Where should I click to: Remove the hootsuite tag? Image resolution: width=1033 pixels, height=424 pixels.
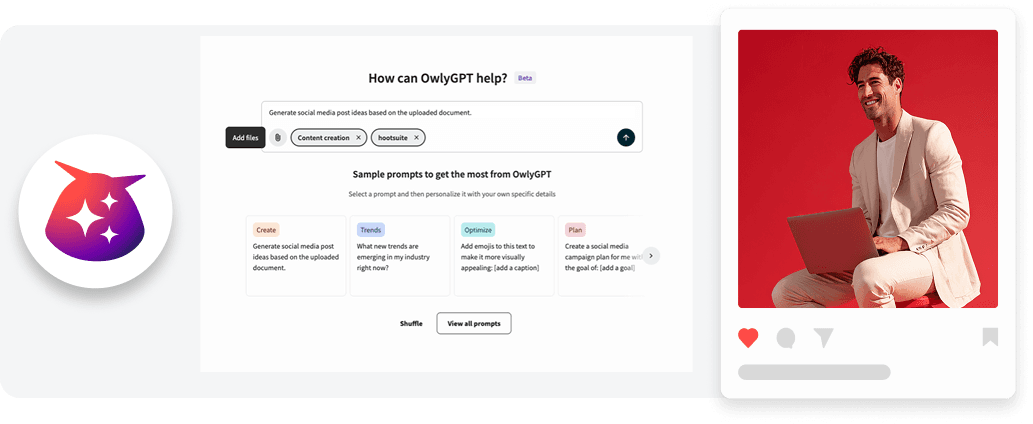417,138
